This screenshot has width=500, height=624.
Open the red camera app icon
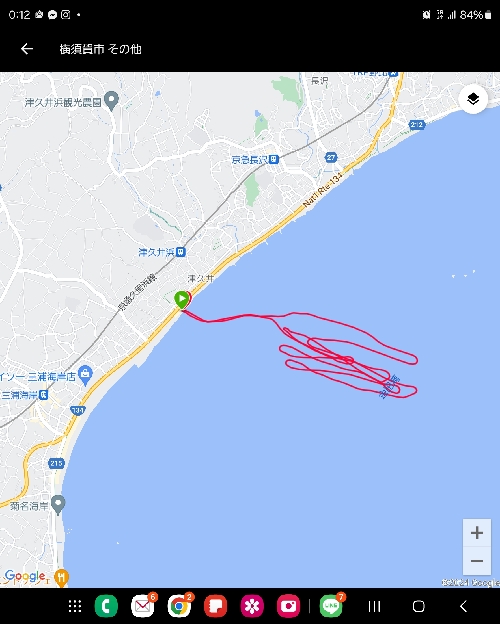pyautogui.click(x=288, y=606)
